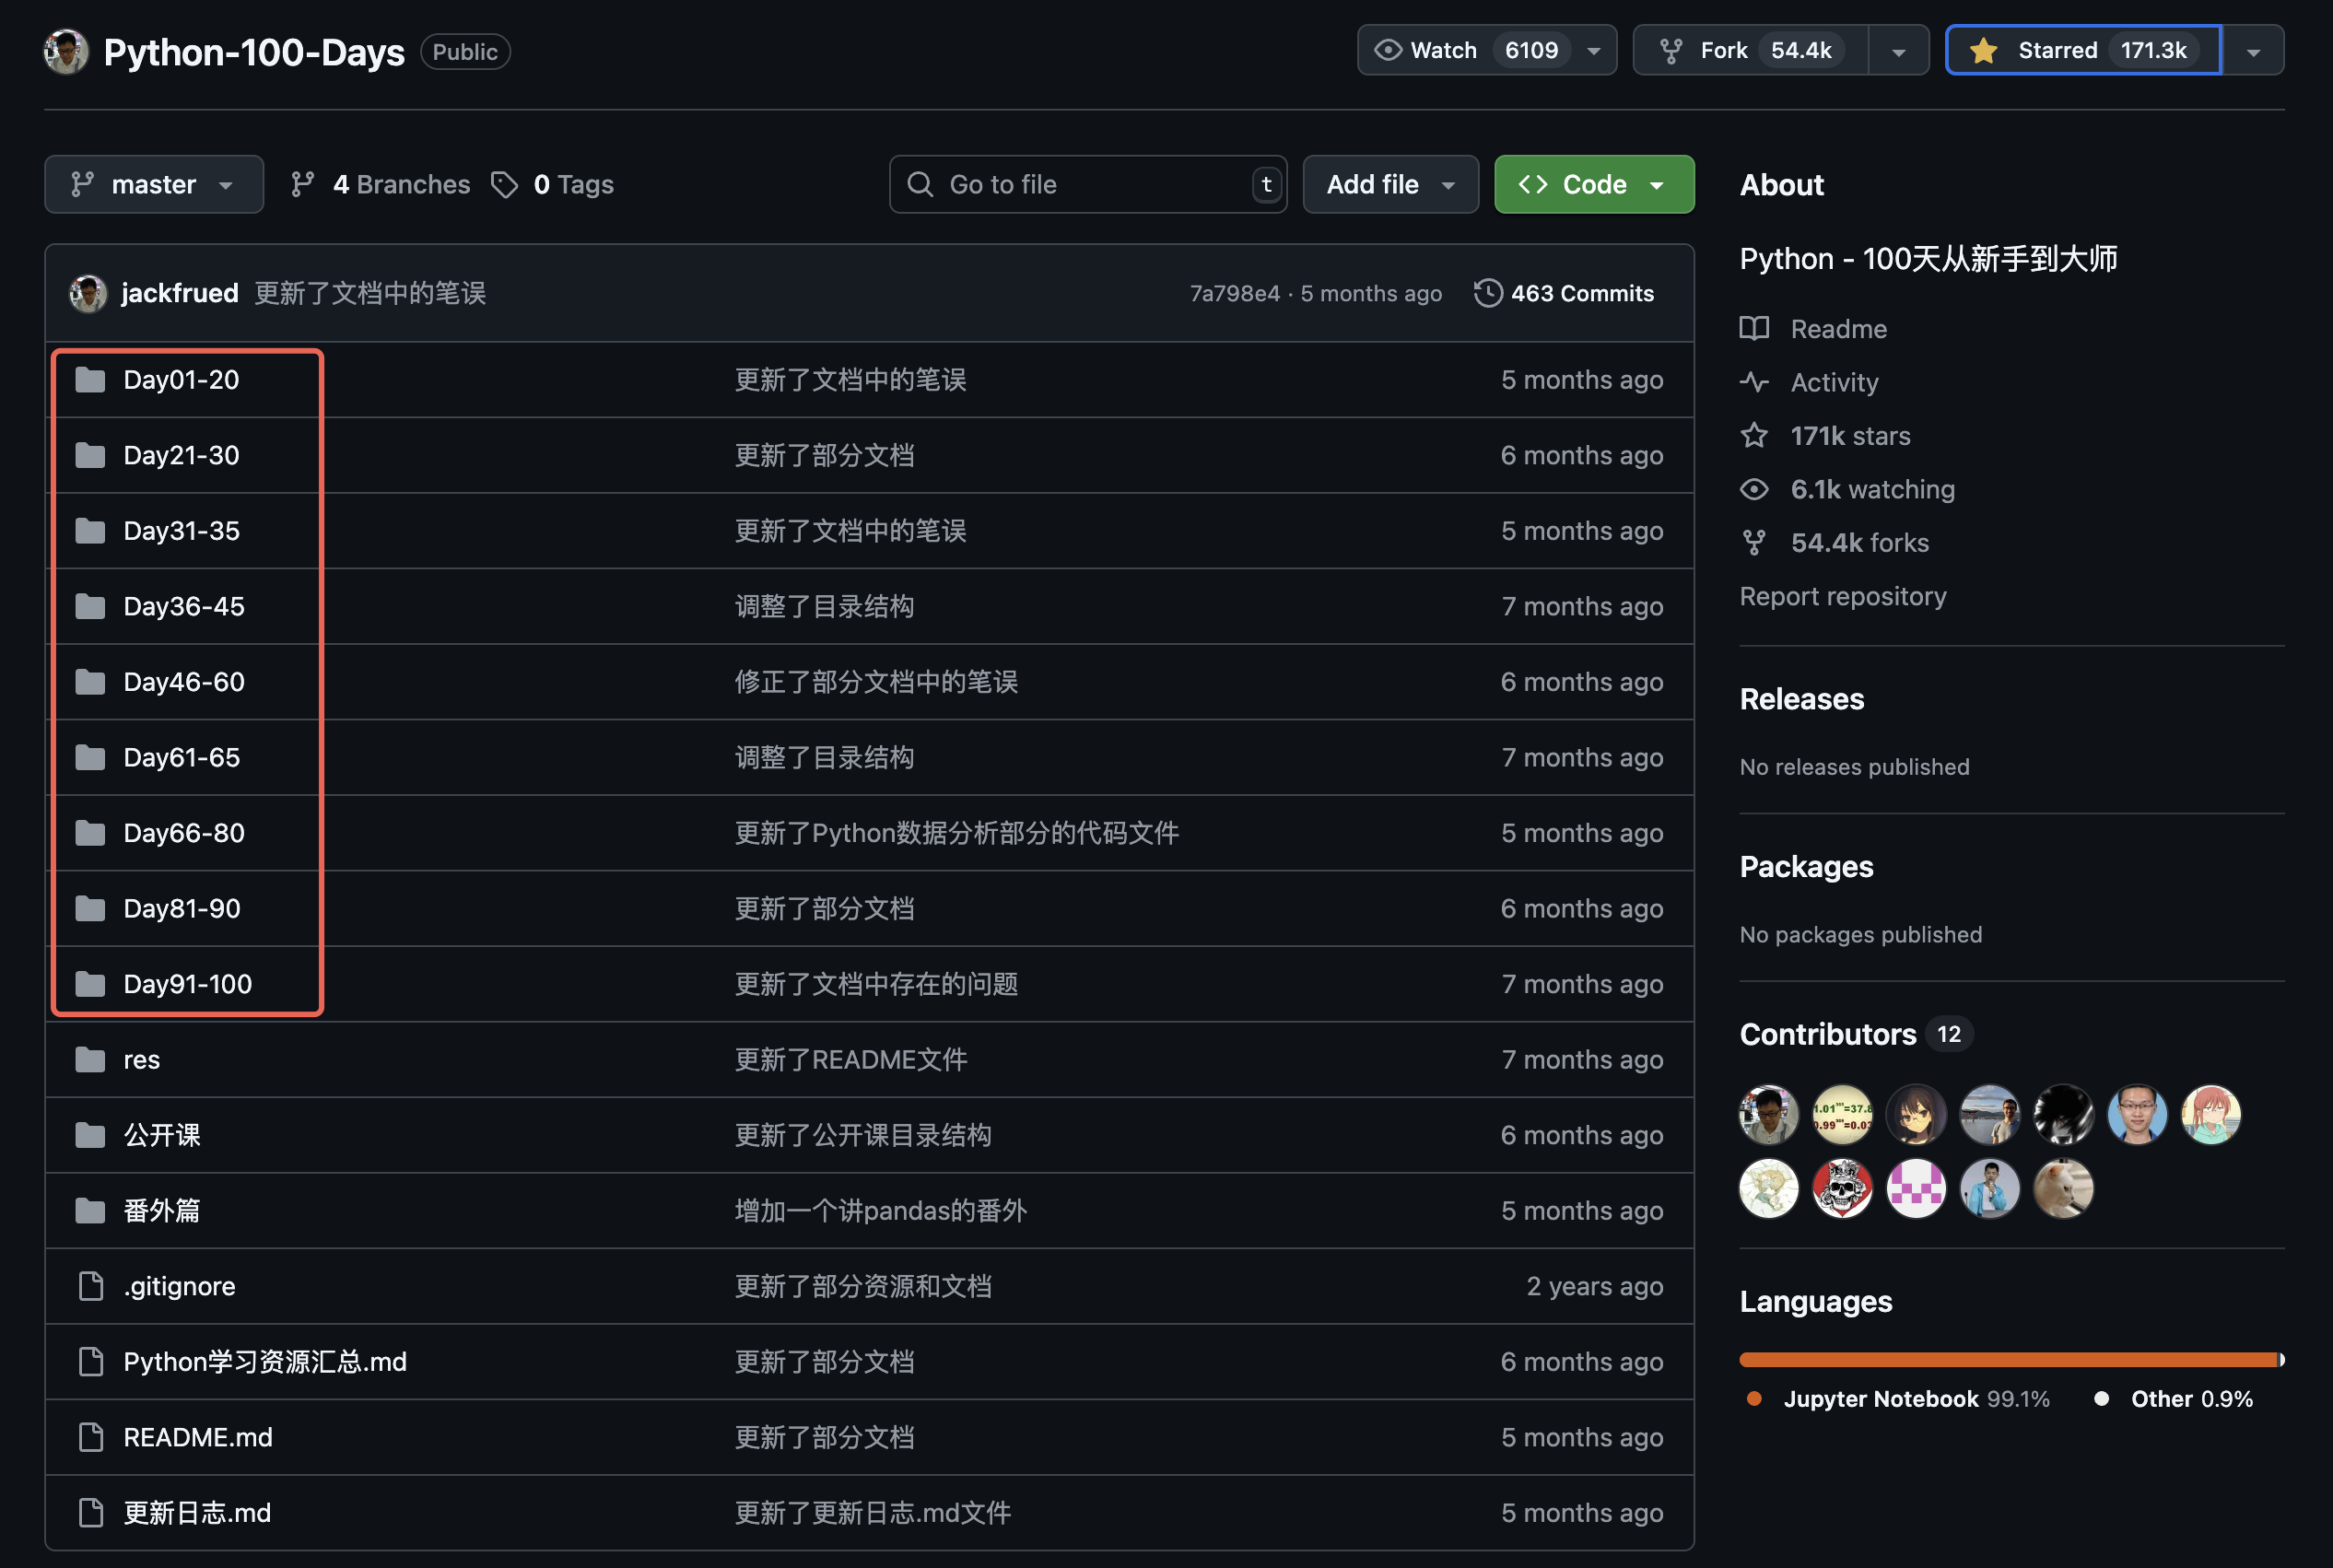Click the star icon in Starred button
The image size is (2333, 1568).
point(1984,49)
